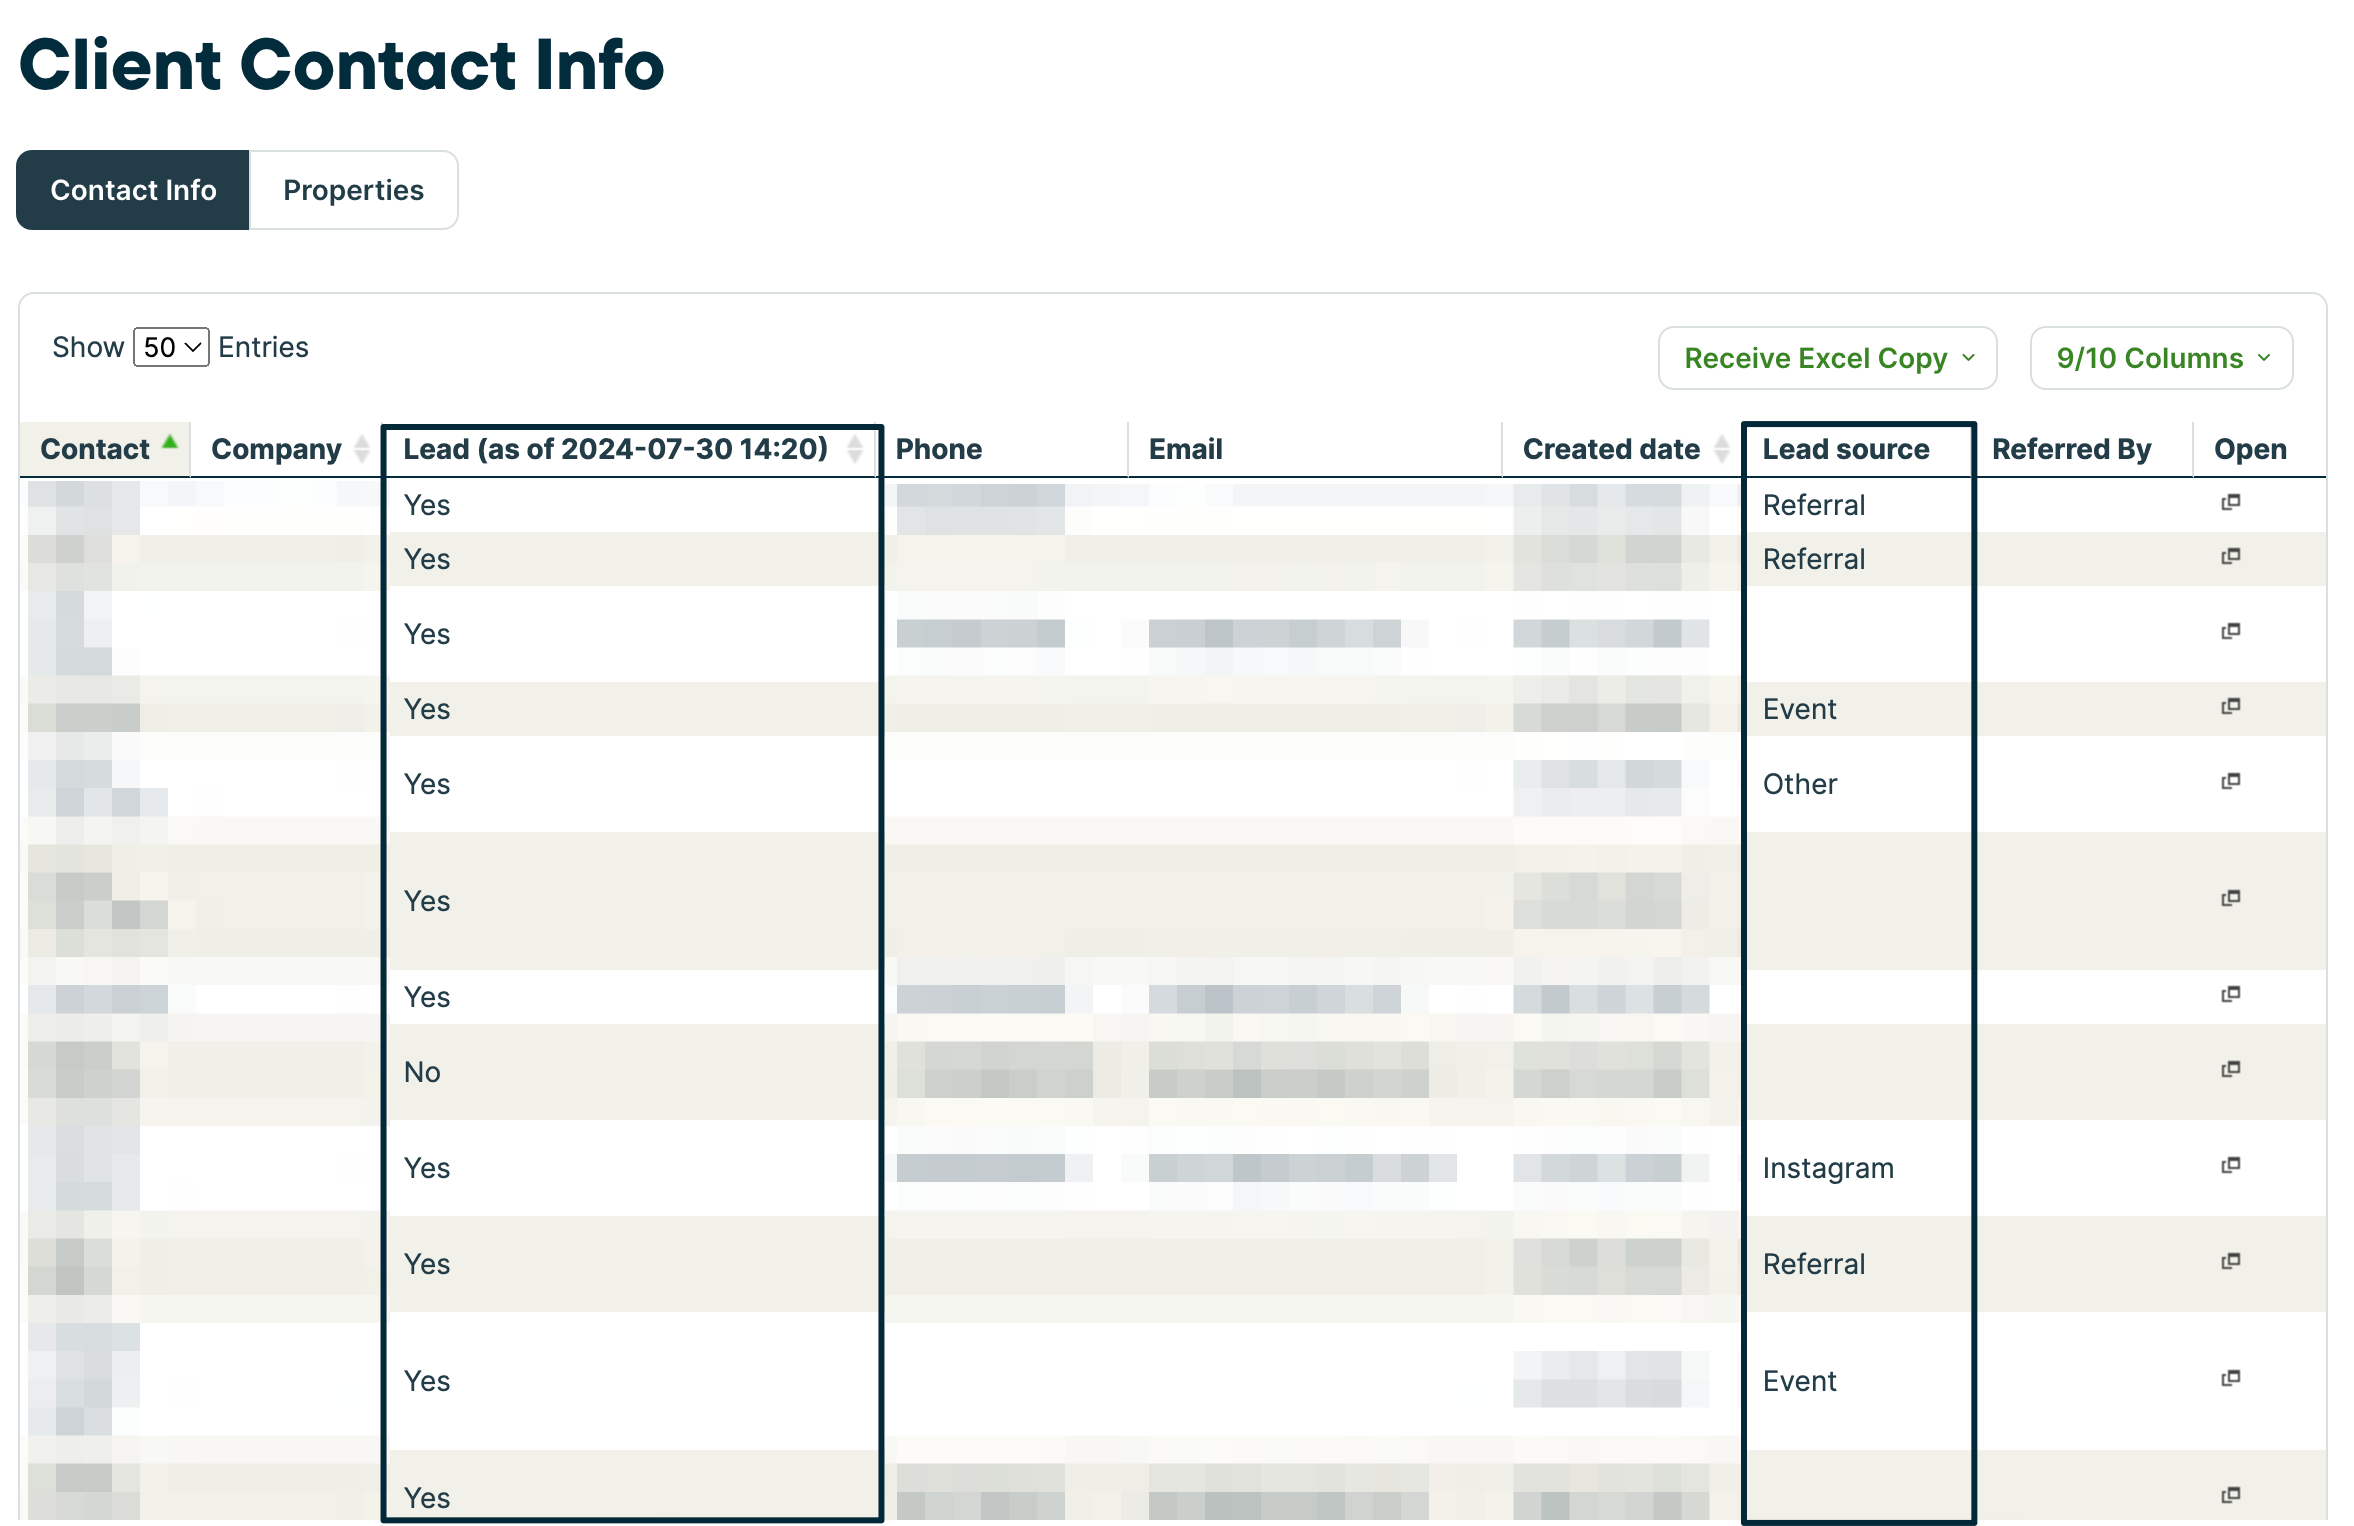Image resolution: width=2354 pixels, height=1526 pixels.
Task: Select the Contact Info tab
Action: (x=133, y=189)
